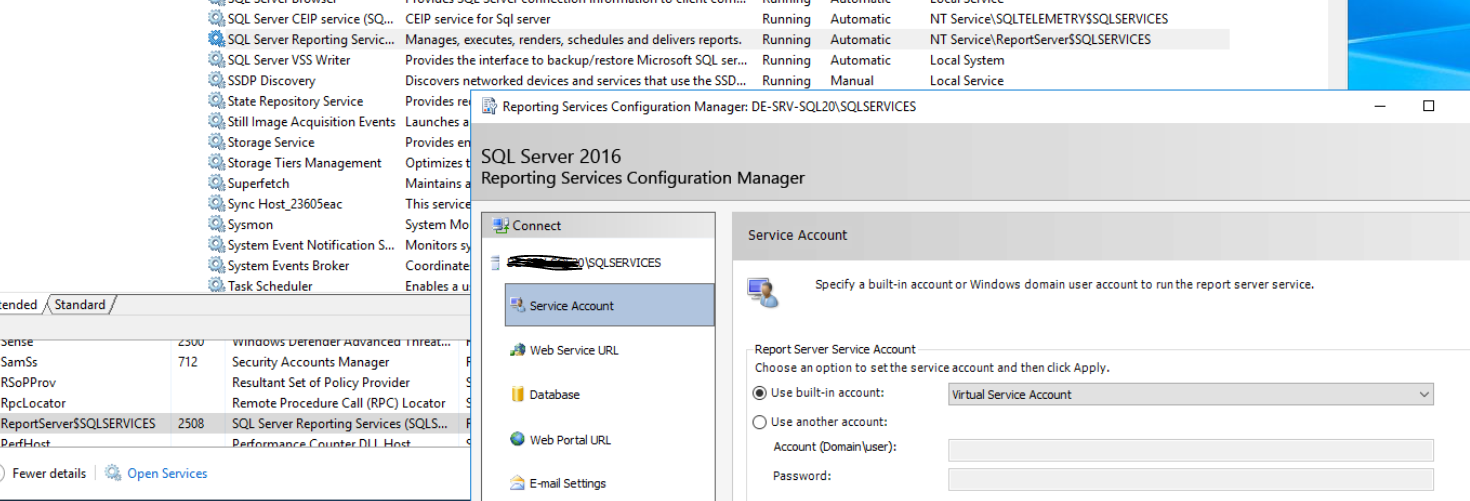Click gear icon beside System Event Notification
Screen dimensions: 1470x501
(216, 244)
